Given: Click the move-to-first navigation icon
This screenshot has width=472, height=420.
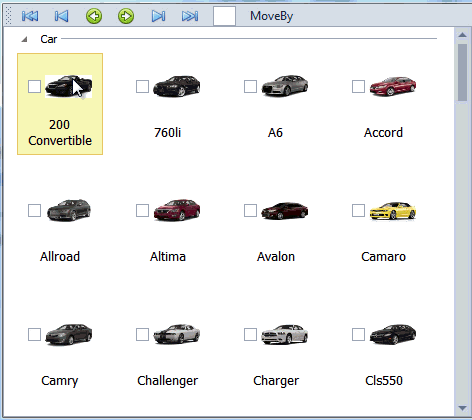Looking at the screenshot, I should pyautogui.click(x=30, y=16).
